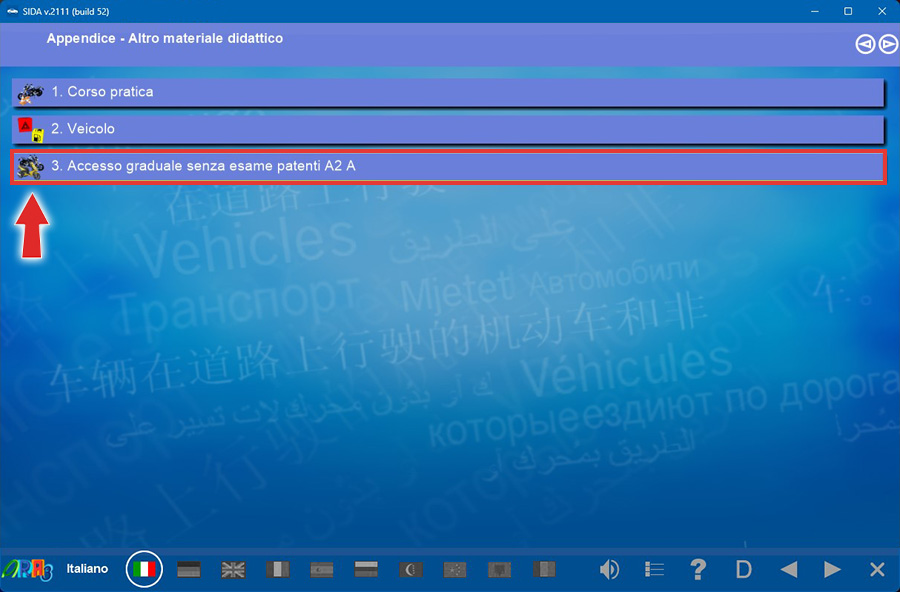Choose the British Union Jack flag

(233, 569)
